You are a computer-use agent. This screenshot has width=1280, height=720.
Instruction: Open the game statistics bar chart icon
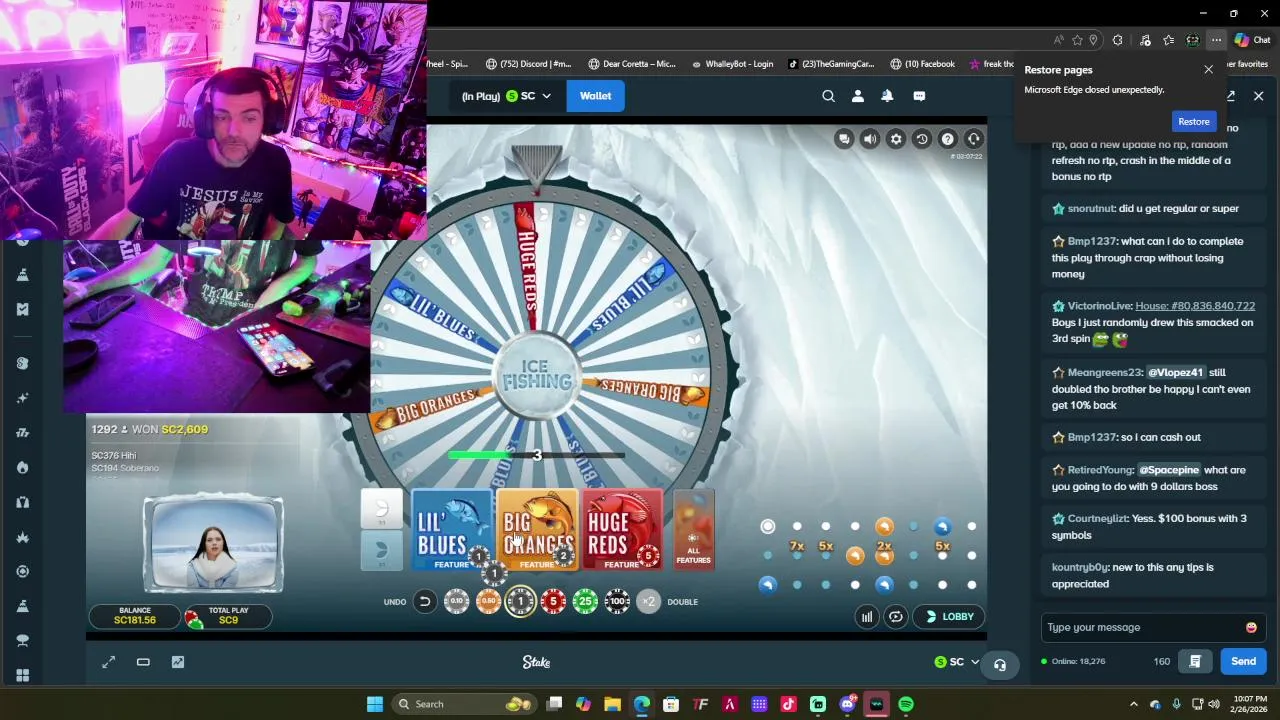[x=867, y=617]
